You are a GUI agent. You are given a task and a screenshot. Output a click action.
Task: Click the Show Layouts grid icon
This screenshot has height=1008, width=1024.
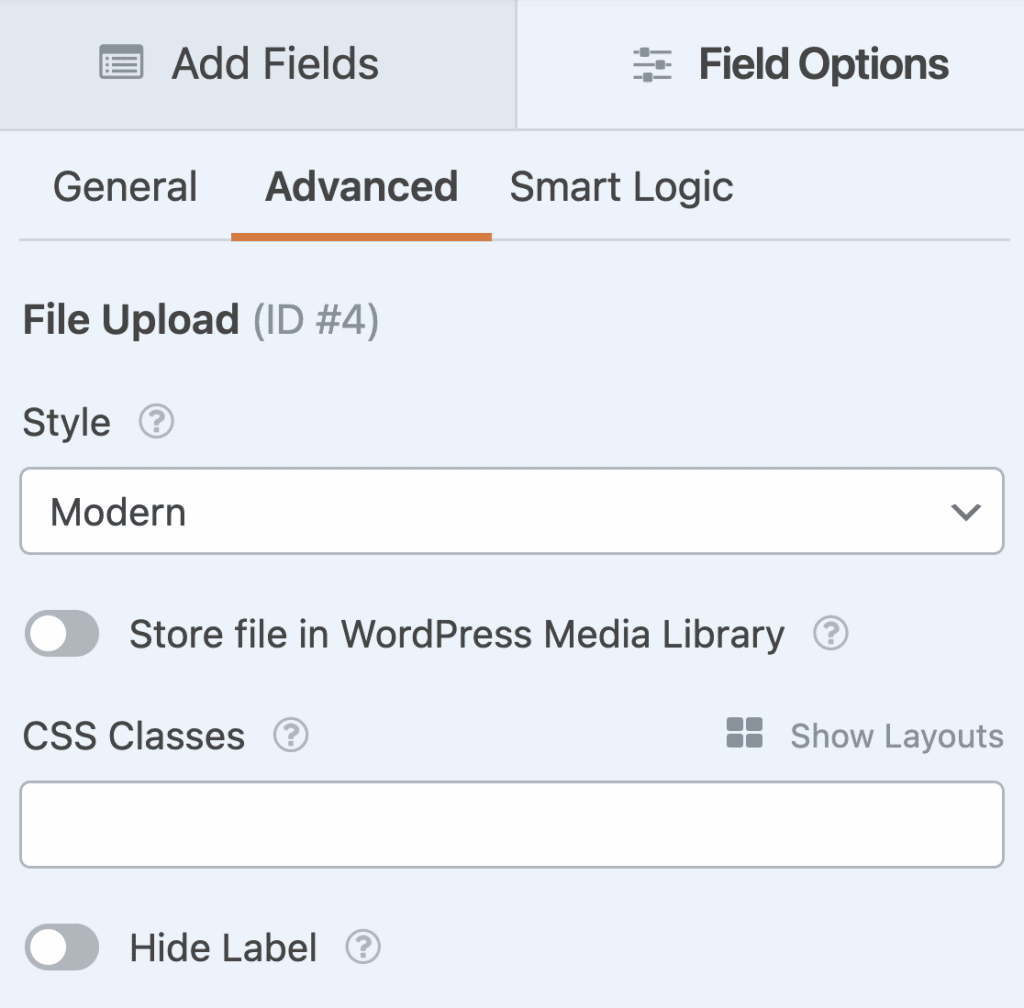pos(743,733)
